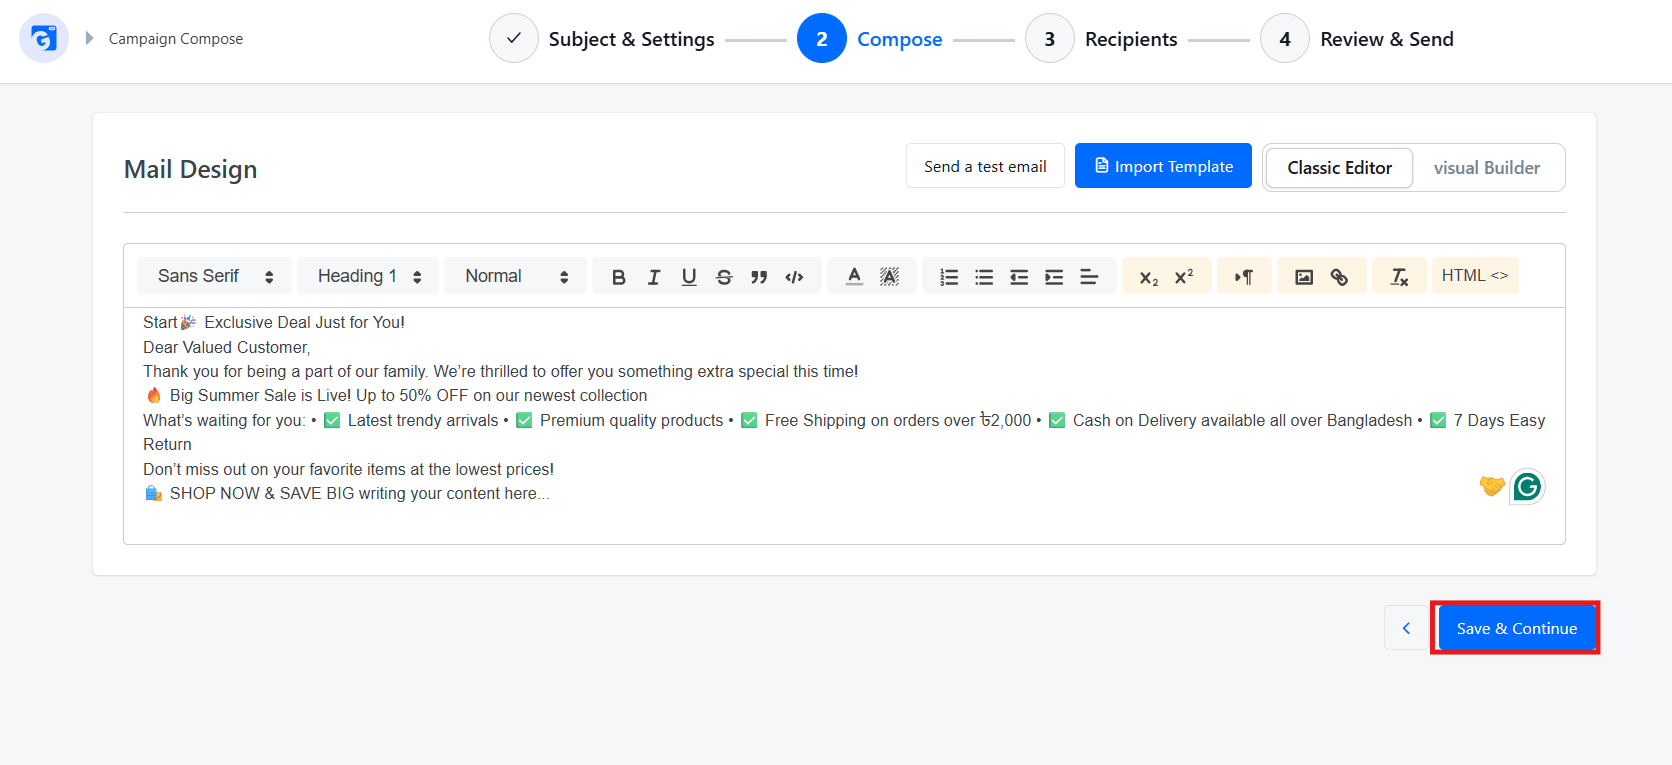Go back using the left chevron button
The height and width of the screenshot is (765, 1672).
pos(1406,628)
